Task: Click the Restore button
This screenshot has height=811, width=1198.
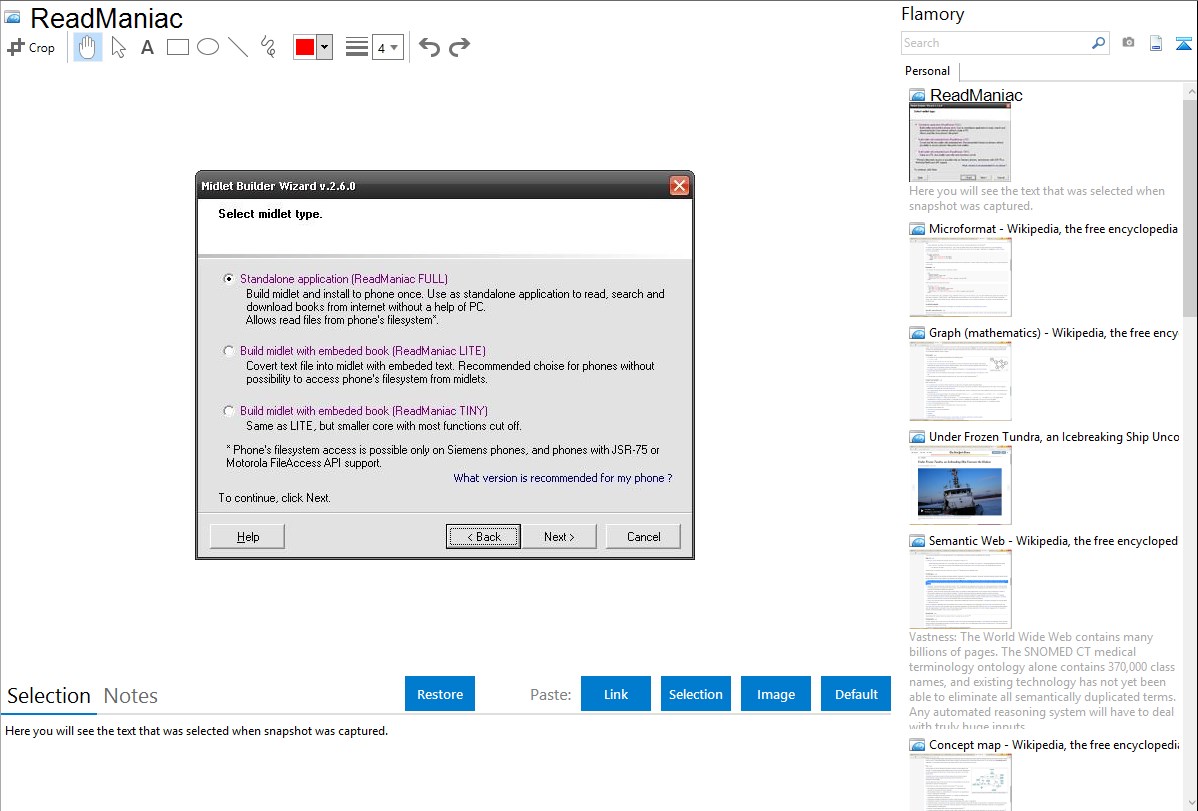Action: tap(440, 694)
